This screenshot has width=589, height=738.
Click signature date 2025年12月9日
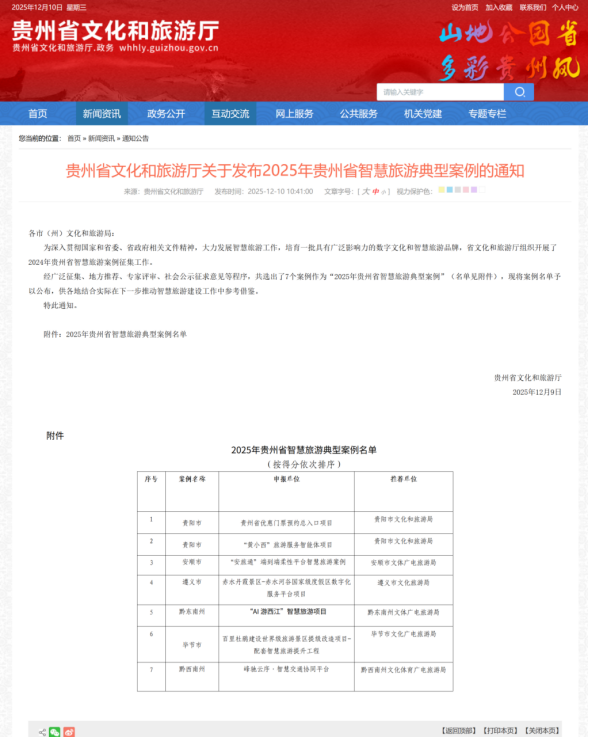coord(537,392)
